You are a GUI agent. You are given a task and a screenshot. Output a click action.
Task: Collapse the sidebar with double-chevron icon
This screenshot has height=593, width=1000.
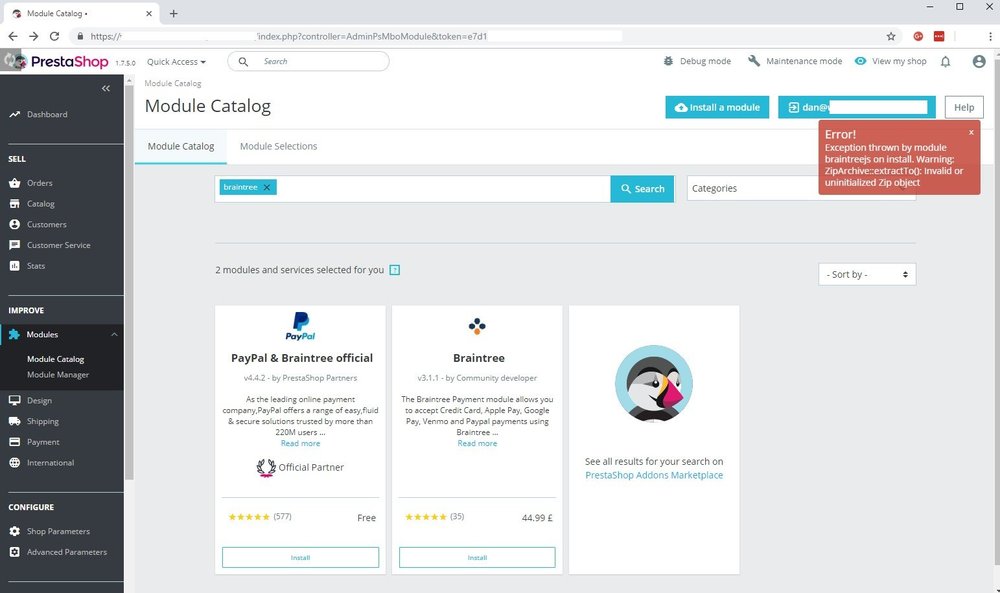pos(106,88)
